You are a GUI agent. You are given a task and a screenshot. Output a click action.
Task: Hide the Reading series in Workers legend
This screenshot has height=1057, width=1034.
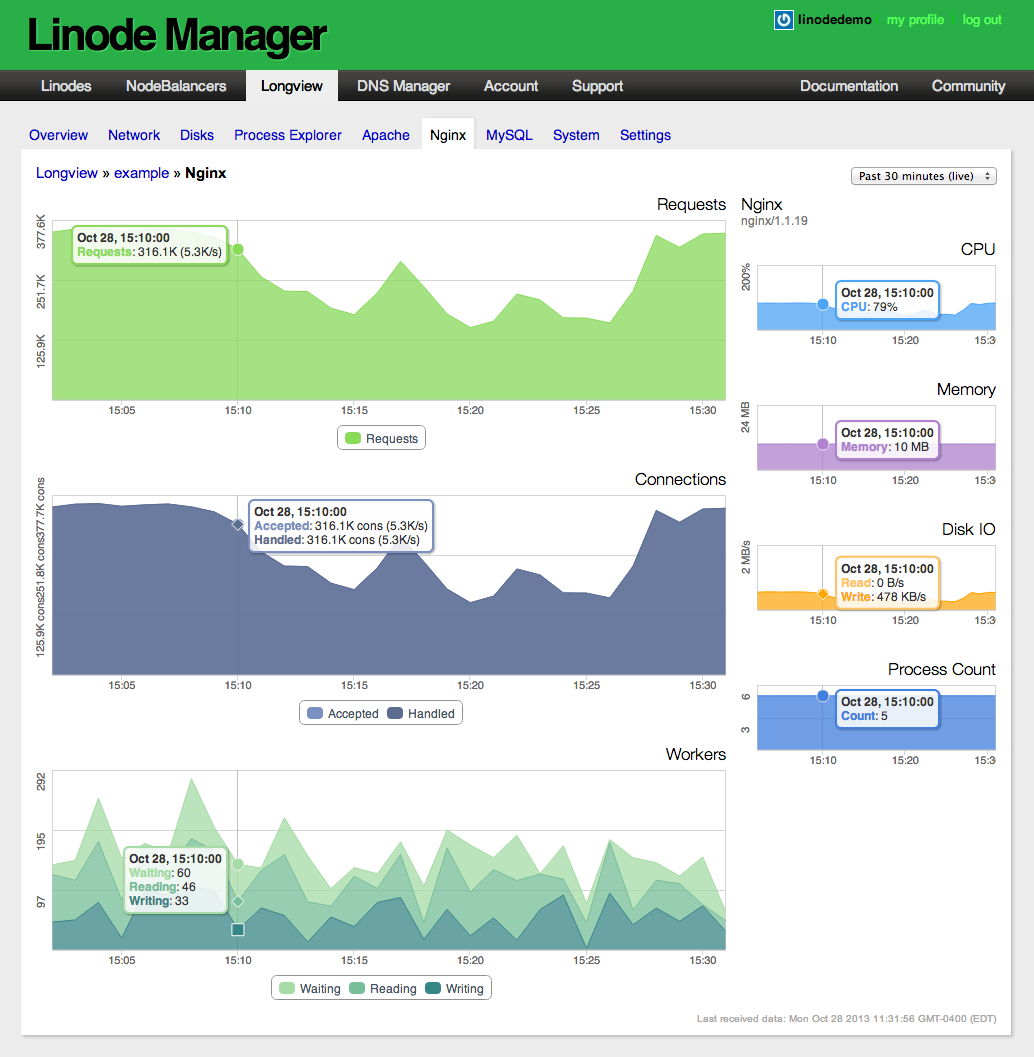382,988
